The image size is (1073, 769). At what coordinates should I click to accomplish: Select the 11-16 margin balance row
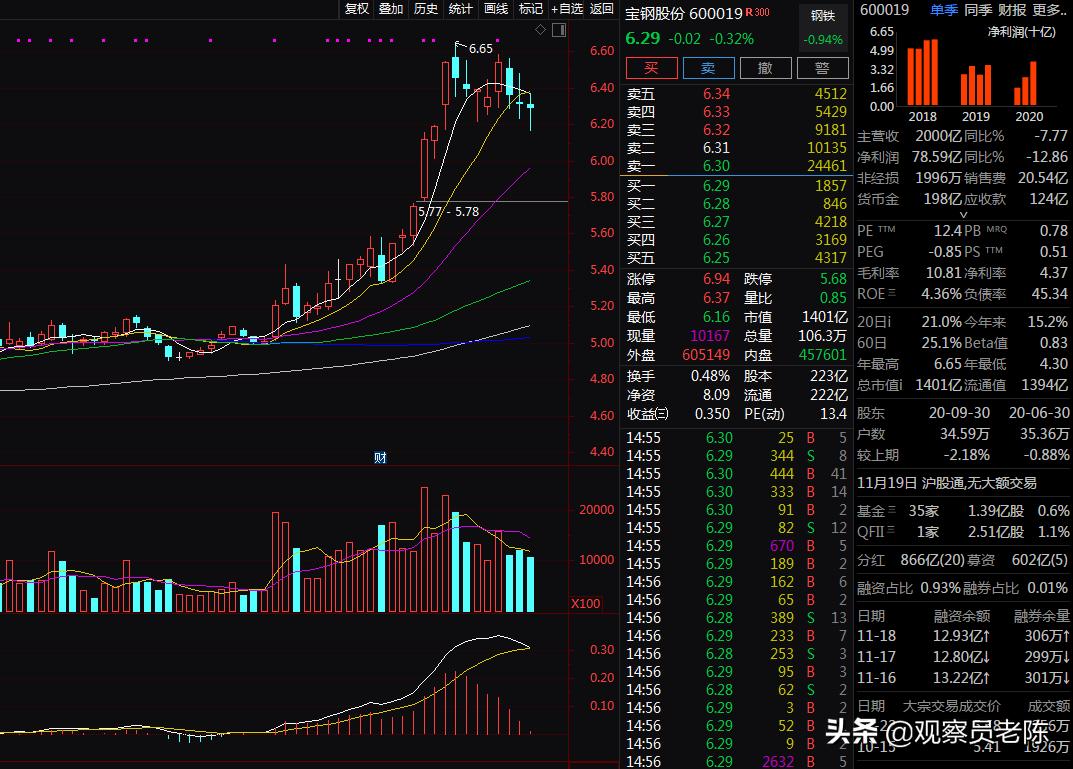pos(964,678)
